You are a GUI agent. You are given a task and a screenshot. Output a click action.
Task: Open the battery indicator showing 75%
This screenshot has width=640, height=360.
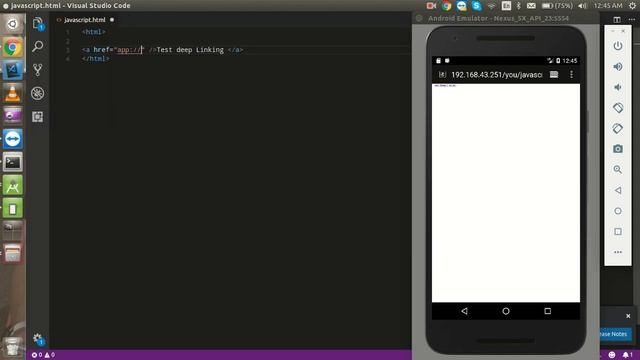[x=557, y=6]
